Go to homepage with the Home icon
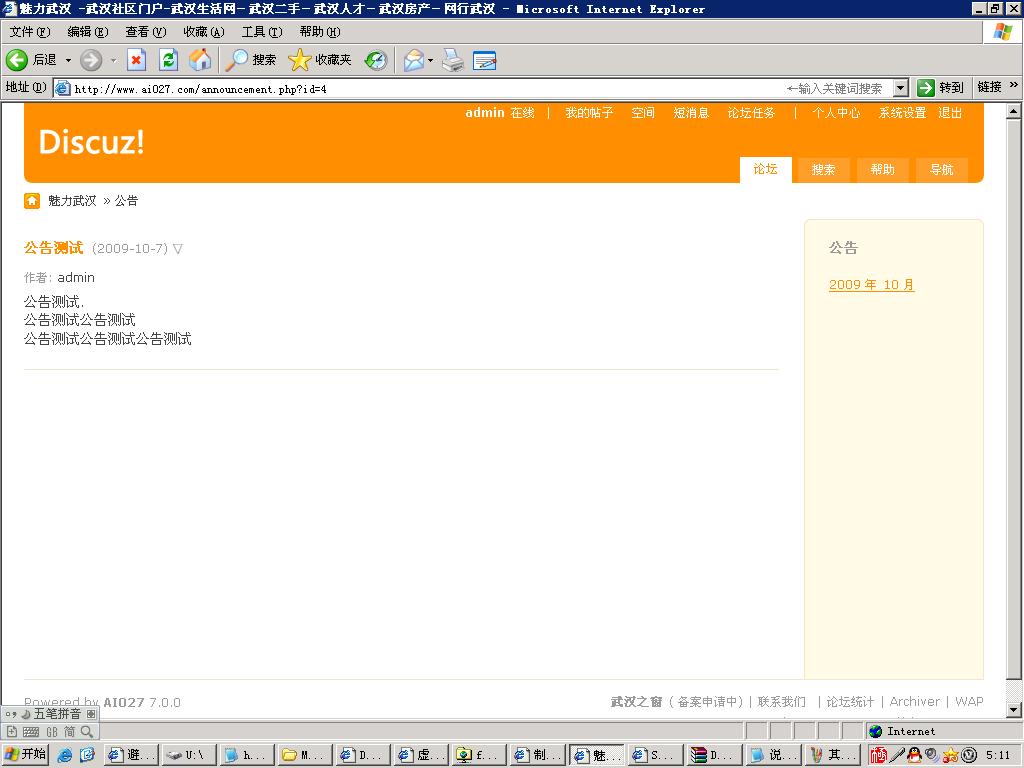The height and width of the screenshot is (768, 1024). pos(202,60)
